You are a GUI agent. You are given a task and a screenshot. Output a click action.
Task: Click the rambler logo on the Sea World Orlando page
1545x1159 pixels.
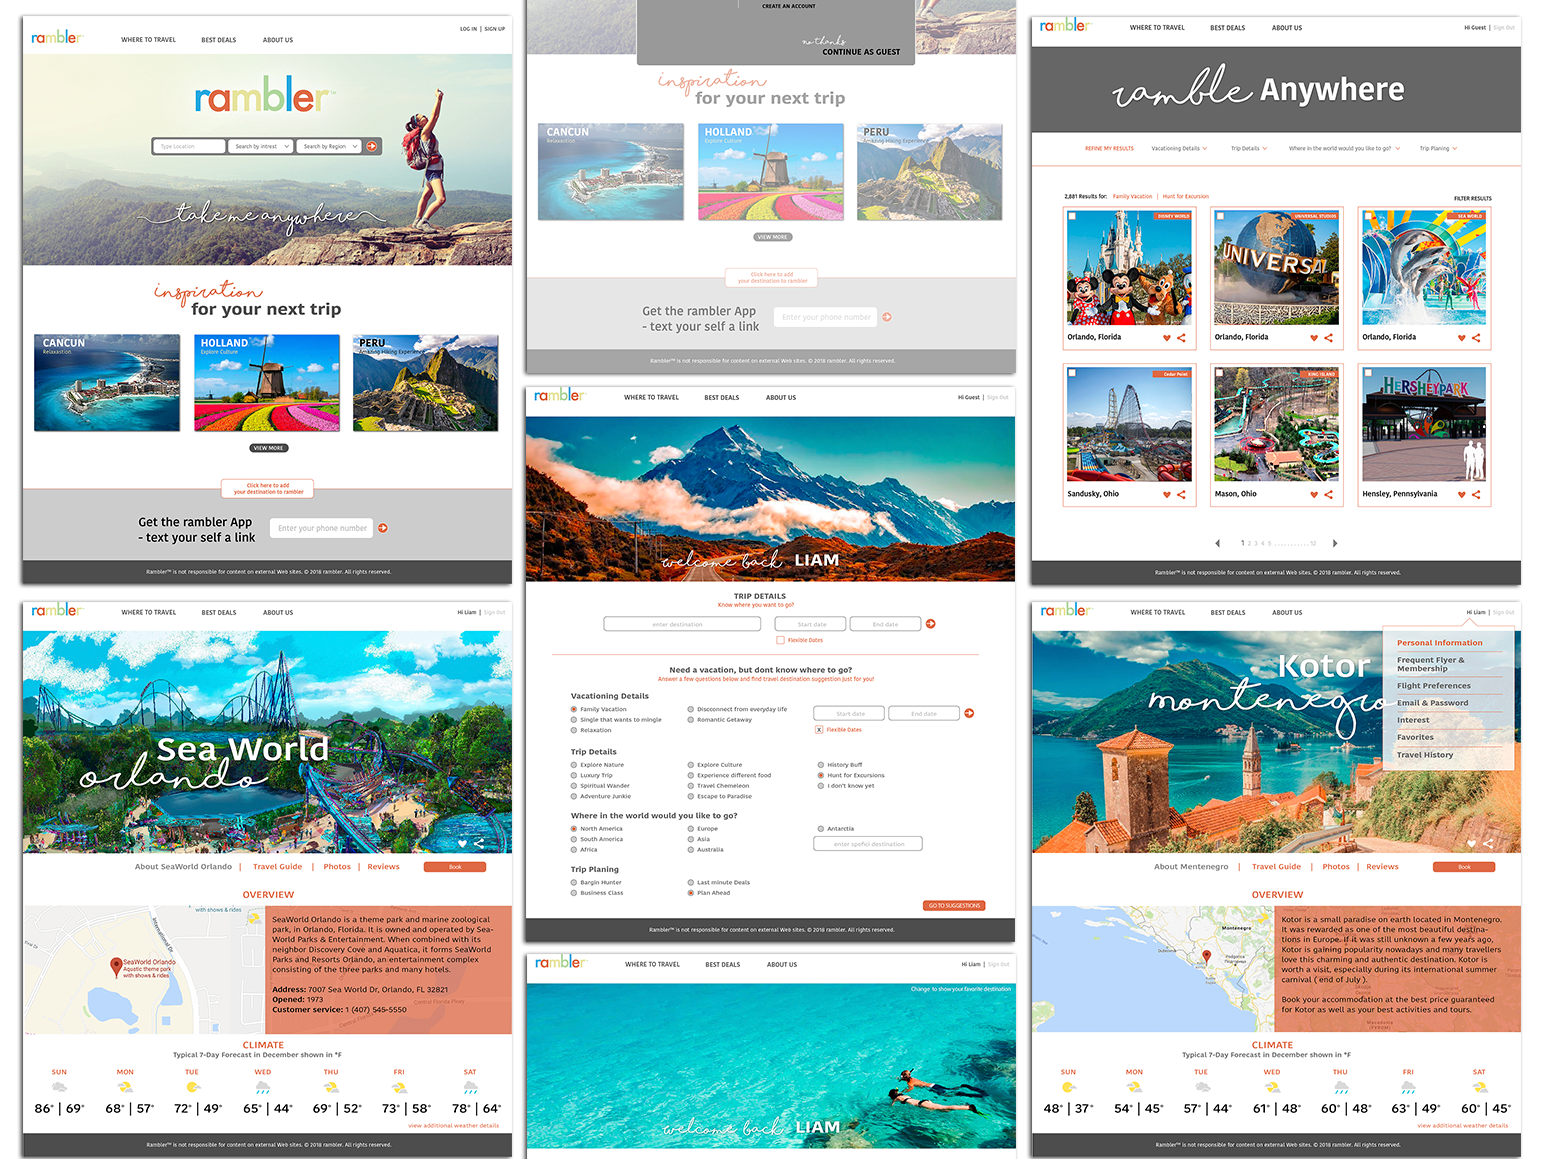coord(57,610)
